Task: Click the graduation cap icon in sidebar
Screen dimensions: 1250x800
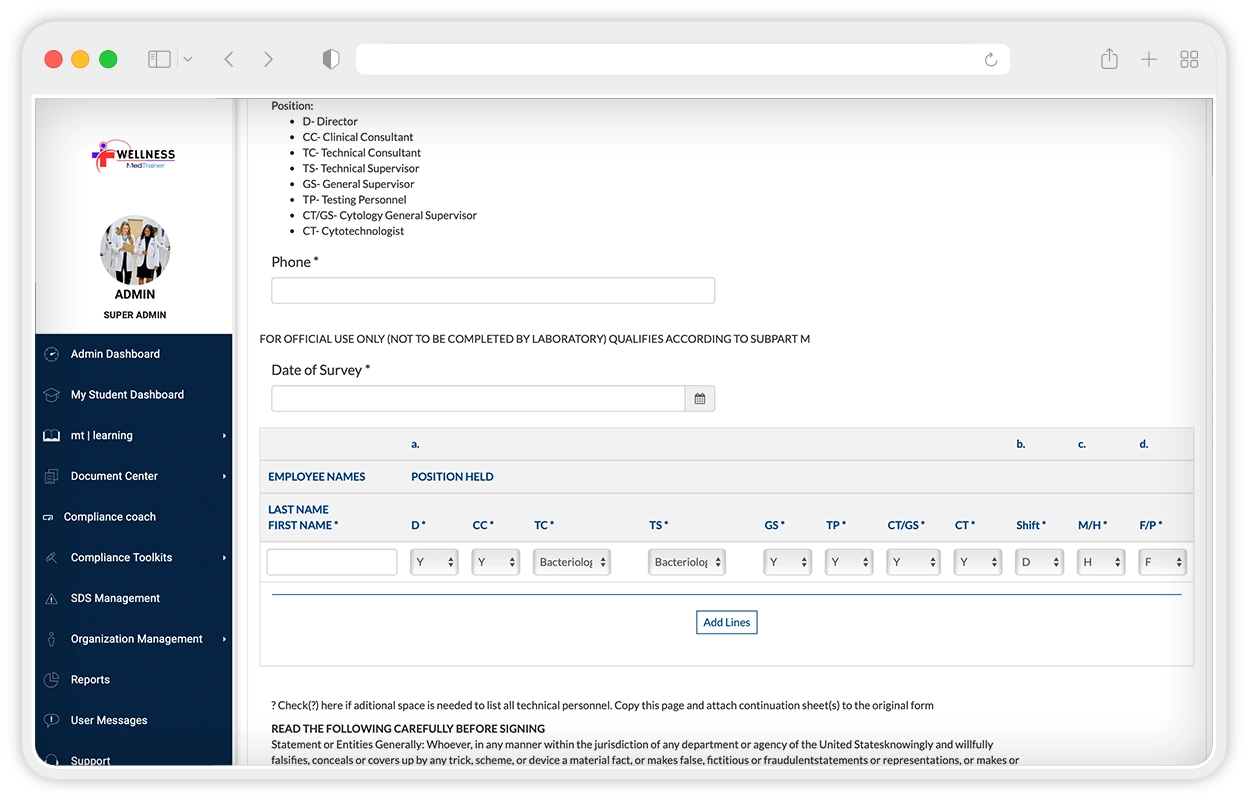Action: pos(52,395)
